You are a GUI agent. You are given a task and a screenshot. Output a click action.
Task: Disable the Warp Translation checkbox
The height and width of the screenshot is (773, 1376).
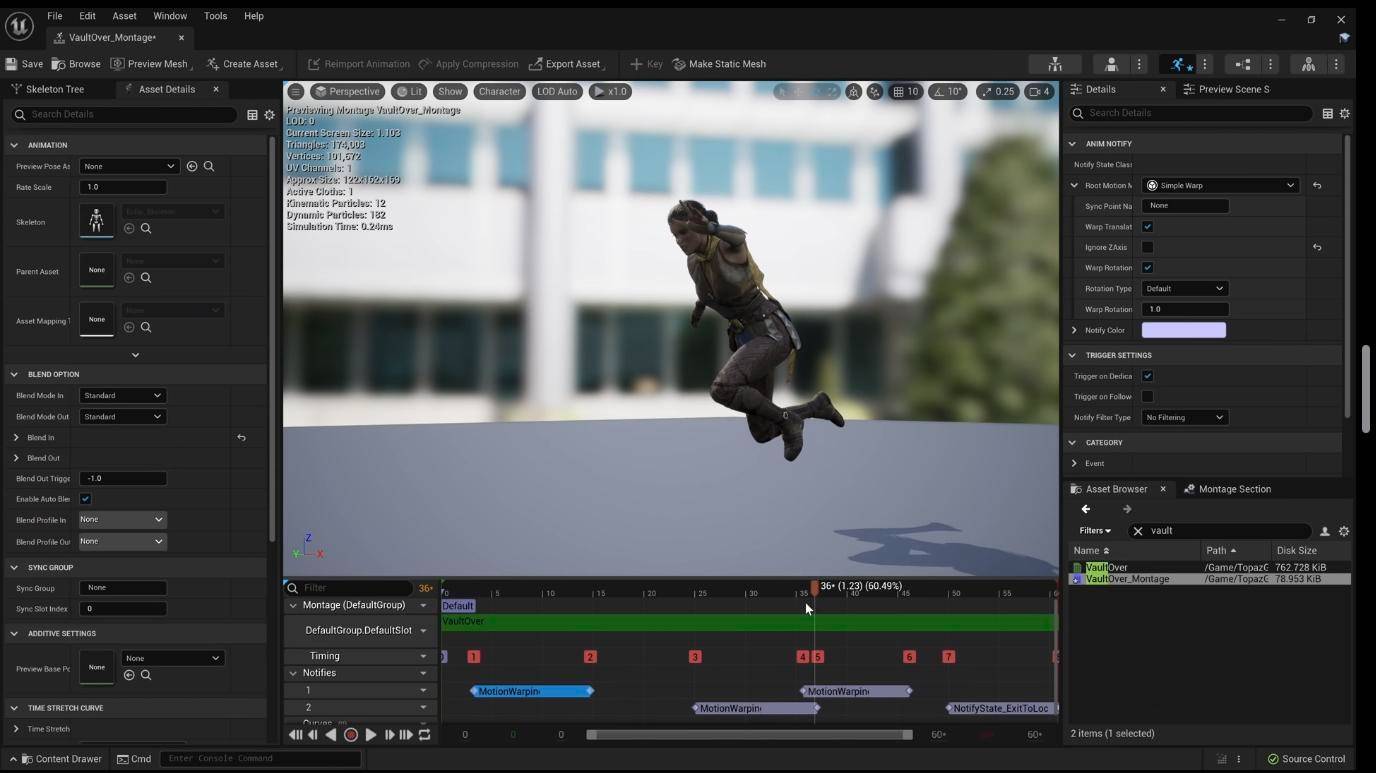click(x=1147, y=227)
